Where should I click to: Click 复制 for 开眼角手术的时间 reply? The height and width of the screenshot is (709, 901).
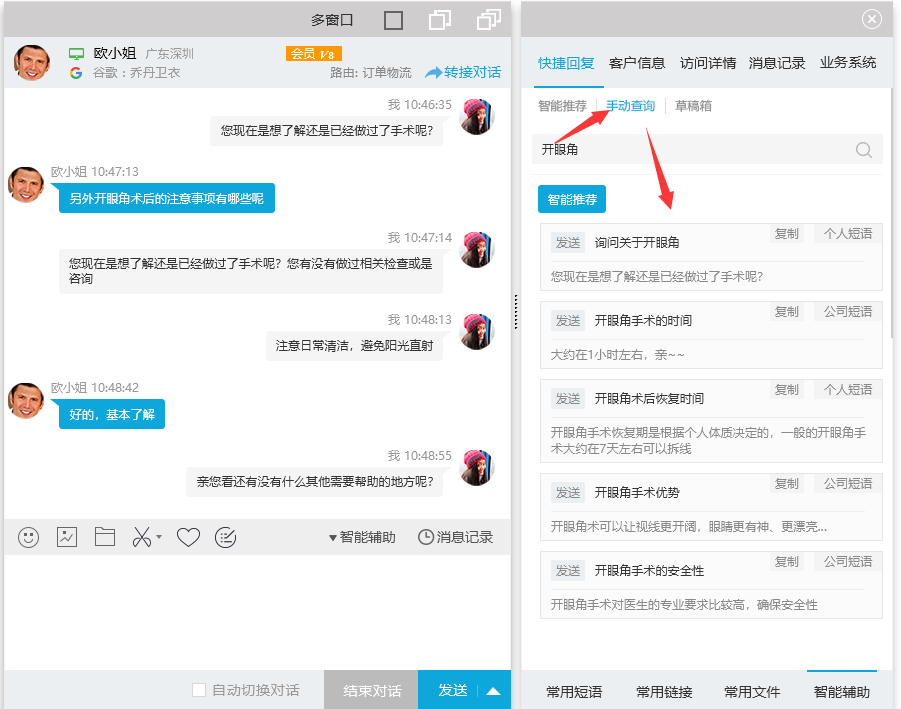point(787,312)
